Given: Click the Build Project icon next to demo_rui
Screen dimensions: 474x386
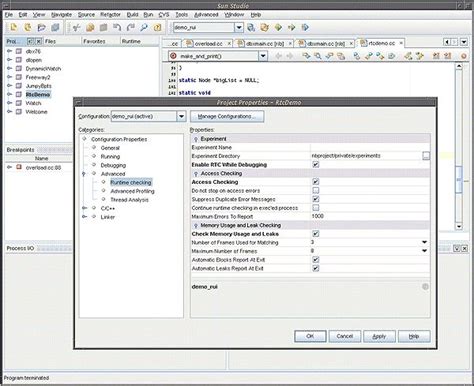Looking at the screenshot, I should pos(251,27).
